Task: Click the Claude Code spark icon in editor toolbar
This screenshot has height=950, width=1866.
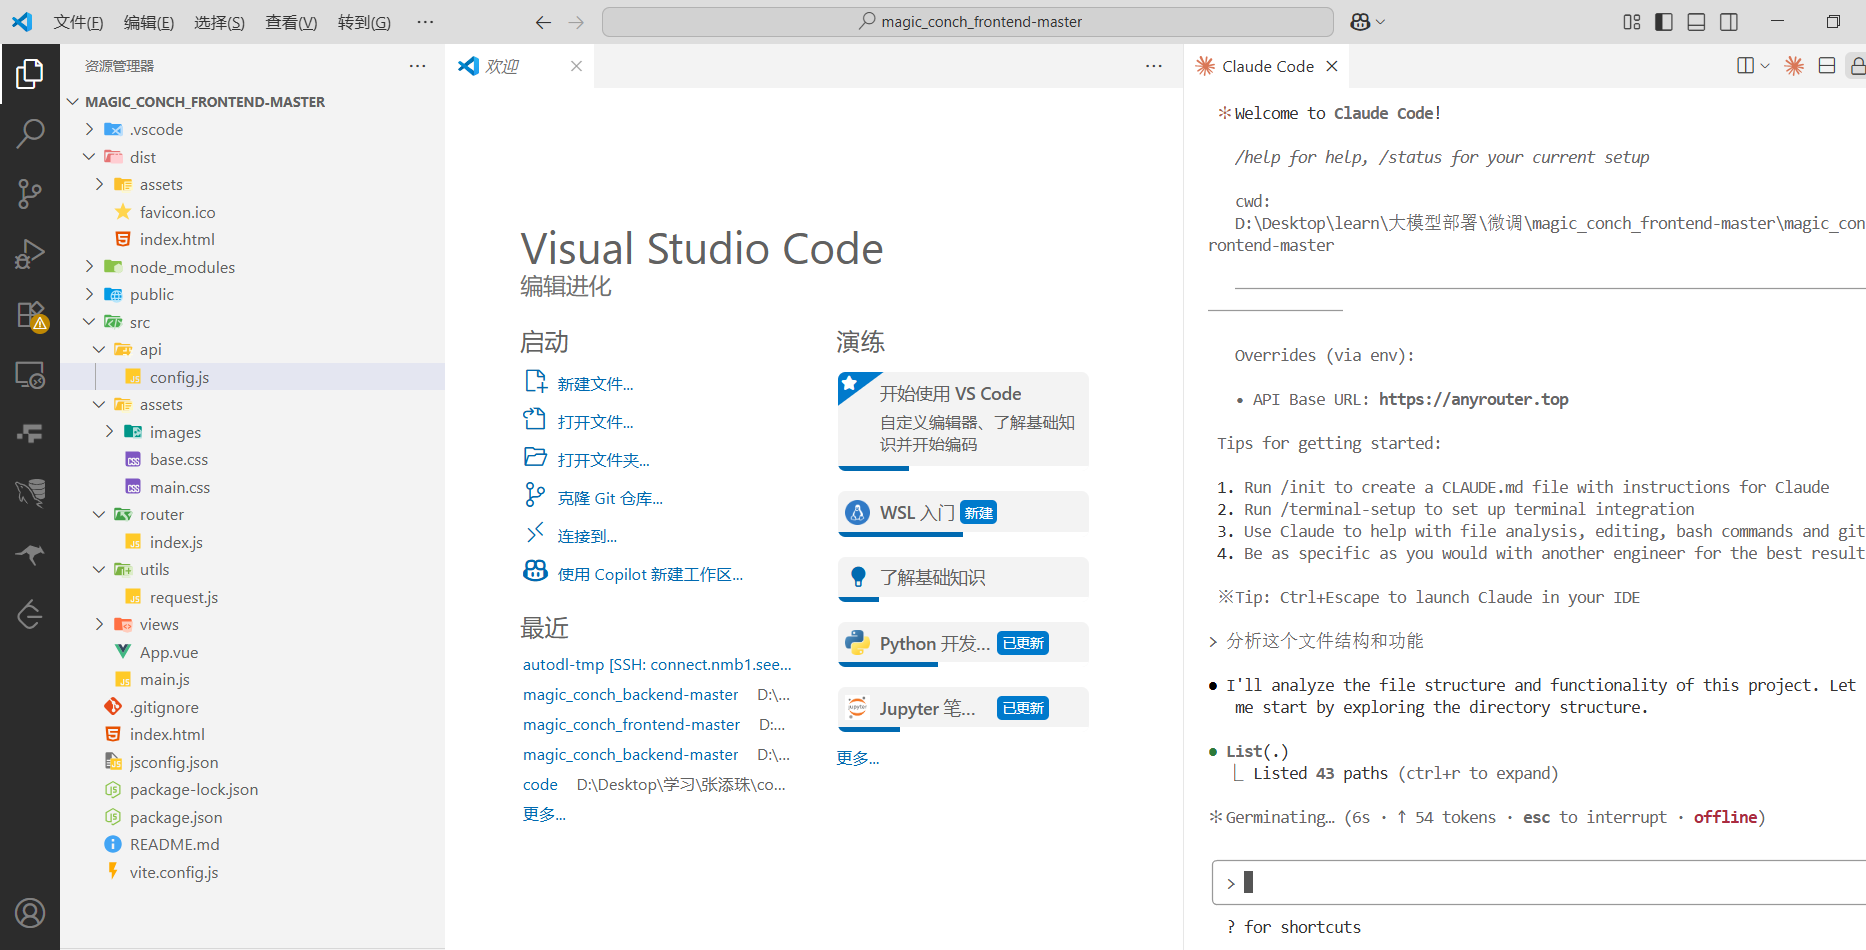Action: [x=1794, y=66]
